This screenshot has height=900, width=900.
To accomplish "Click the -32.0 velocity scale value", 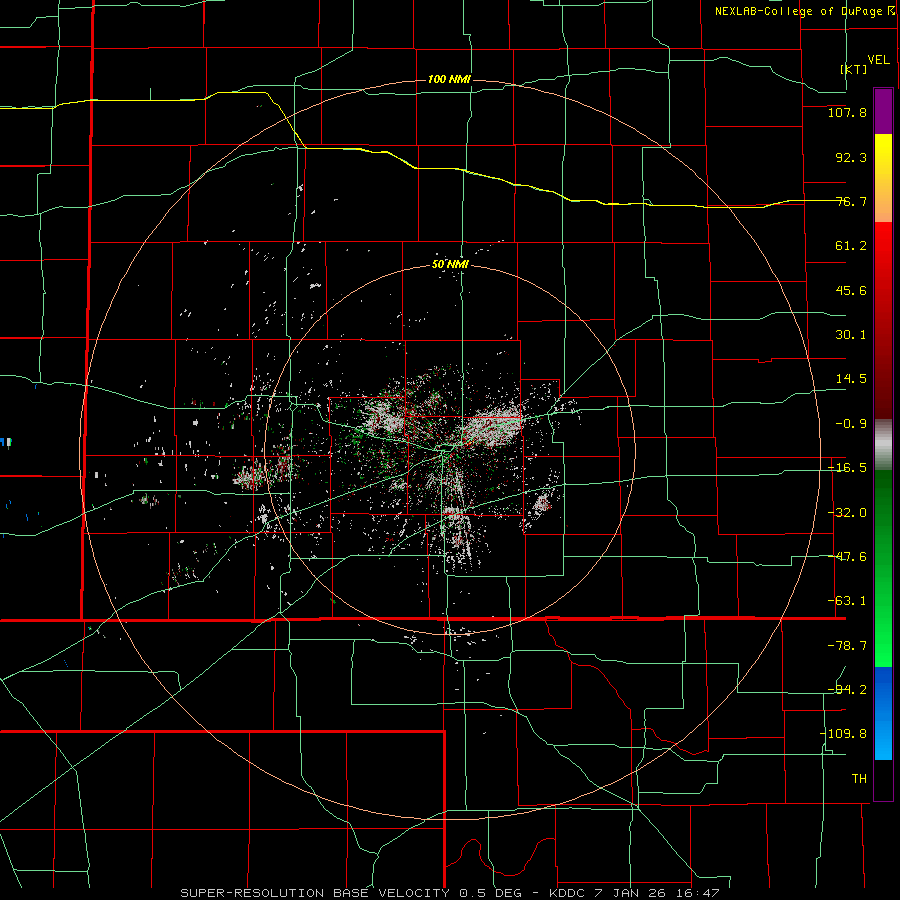I will click(847, 513).
